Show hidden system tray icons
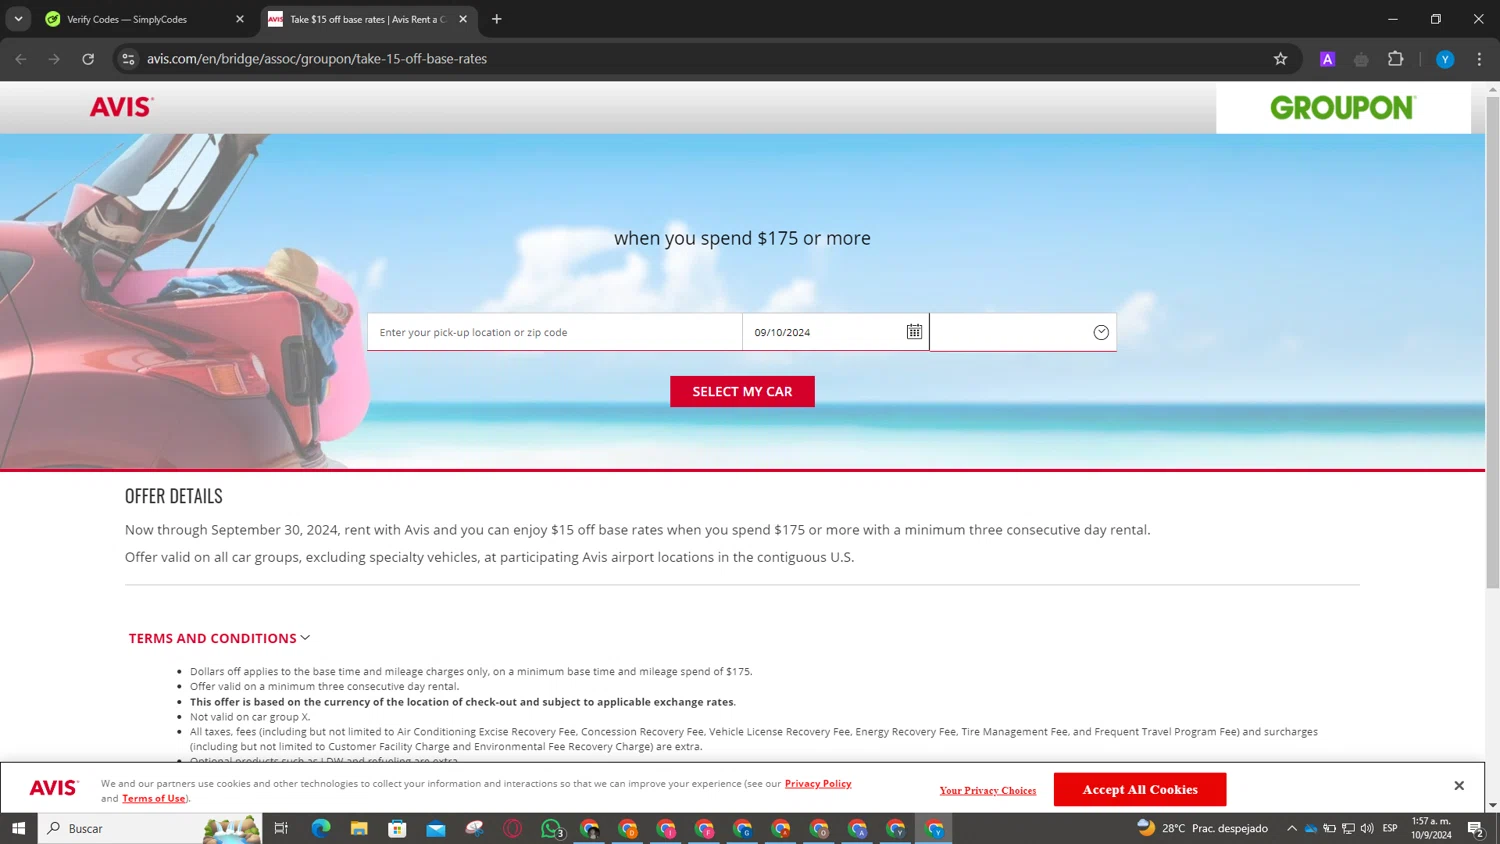 pyautogui.click(x=1292, y=828)
